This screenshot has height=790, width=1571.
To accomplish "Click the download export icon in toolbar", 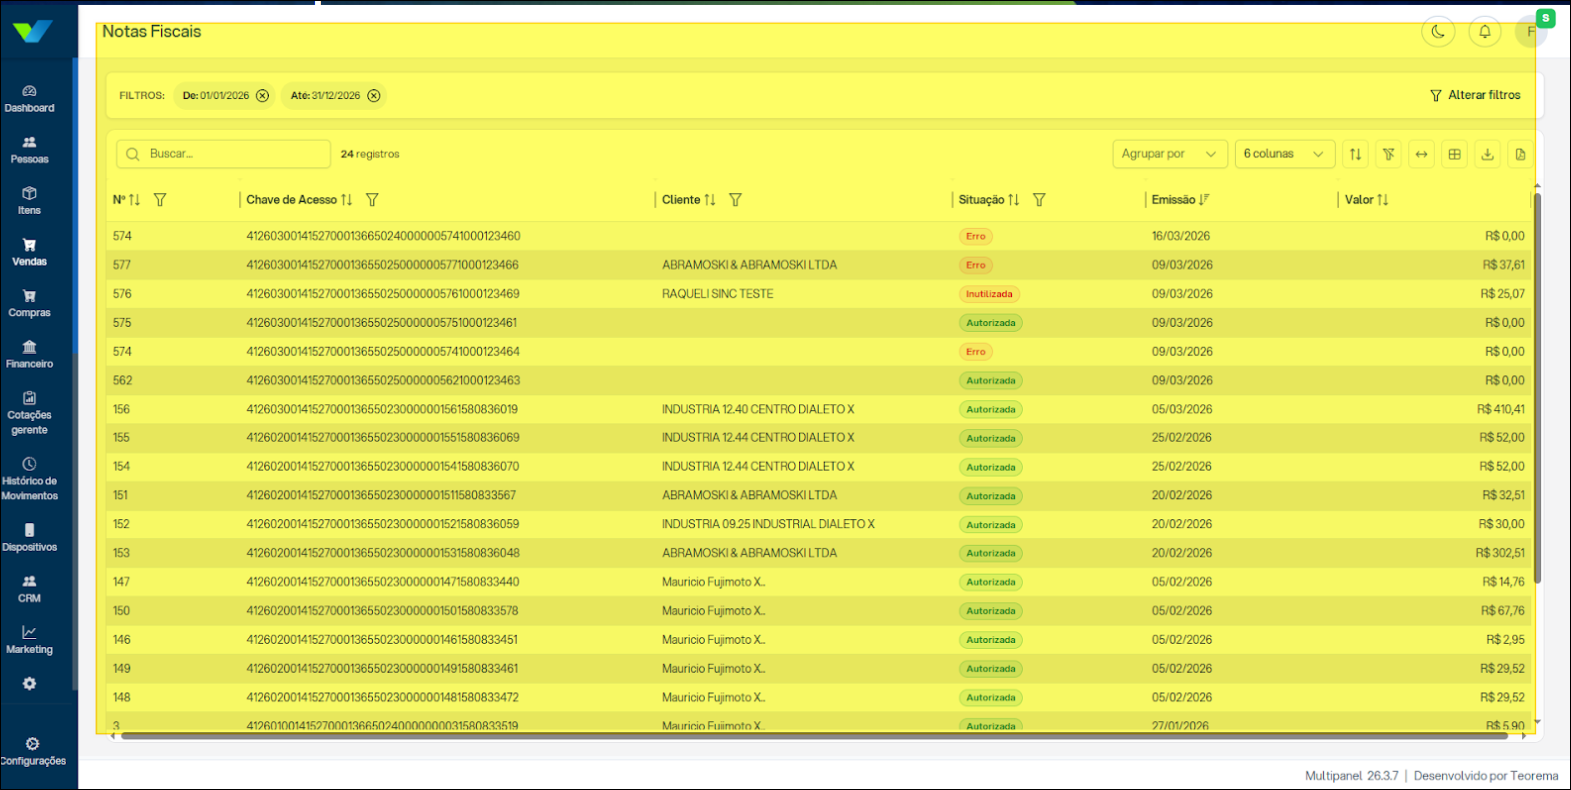I will pyautogui.click(x=1487, y=154).
